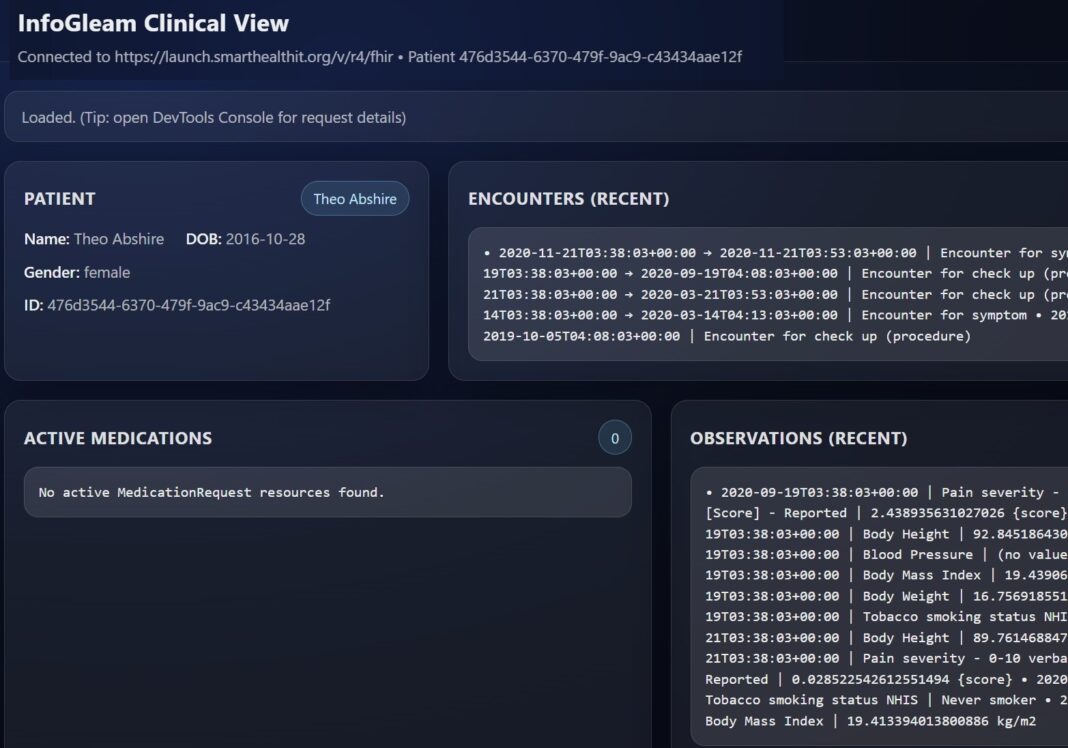Screen dimensions: 1068x748
Task: Click the active medications count badge
Action: [x=614, y=438]
